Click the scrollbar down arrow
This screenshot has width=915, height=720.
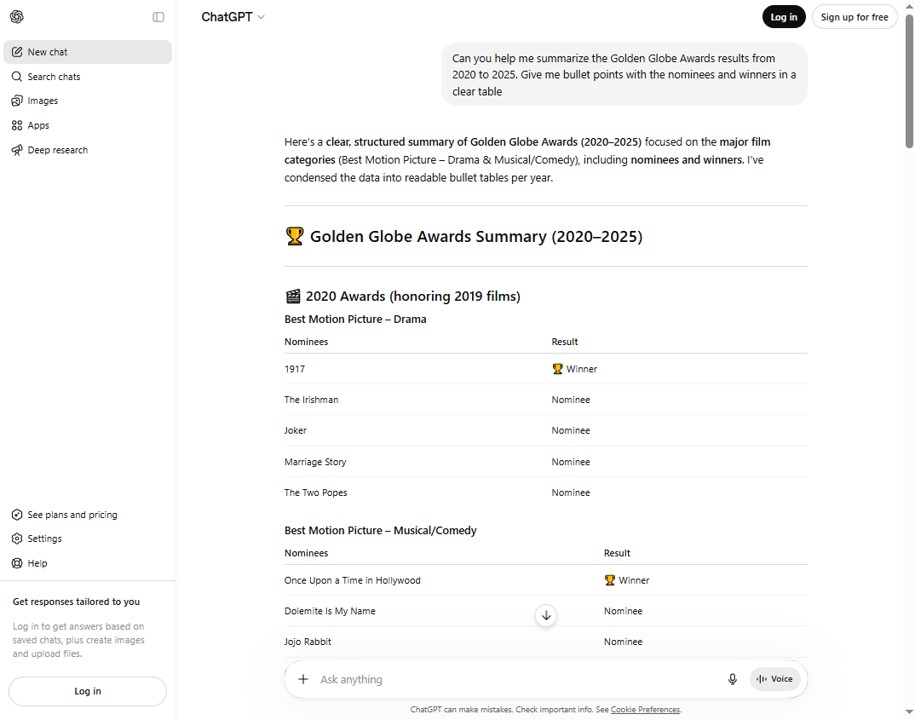pos(909,712)
